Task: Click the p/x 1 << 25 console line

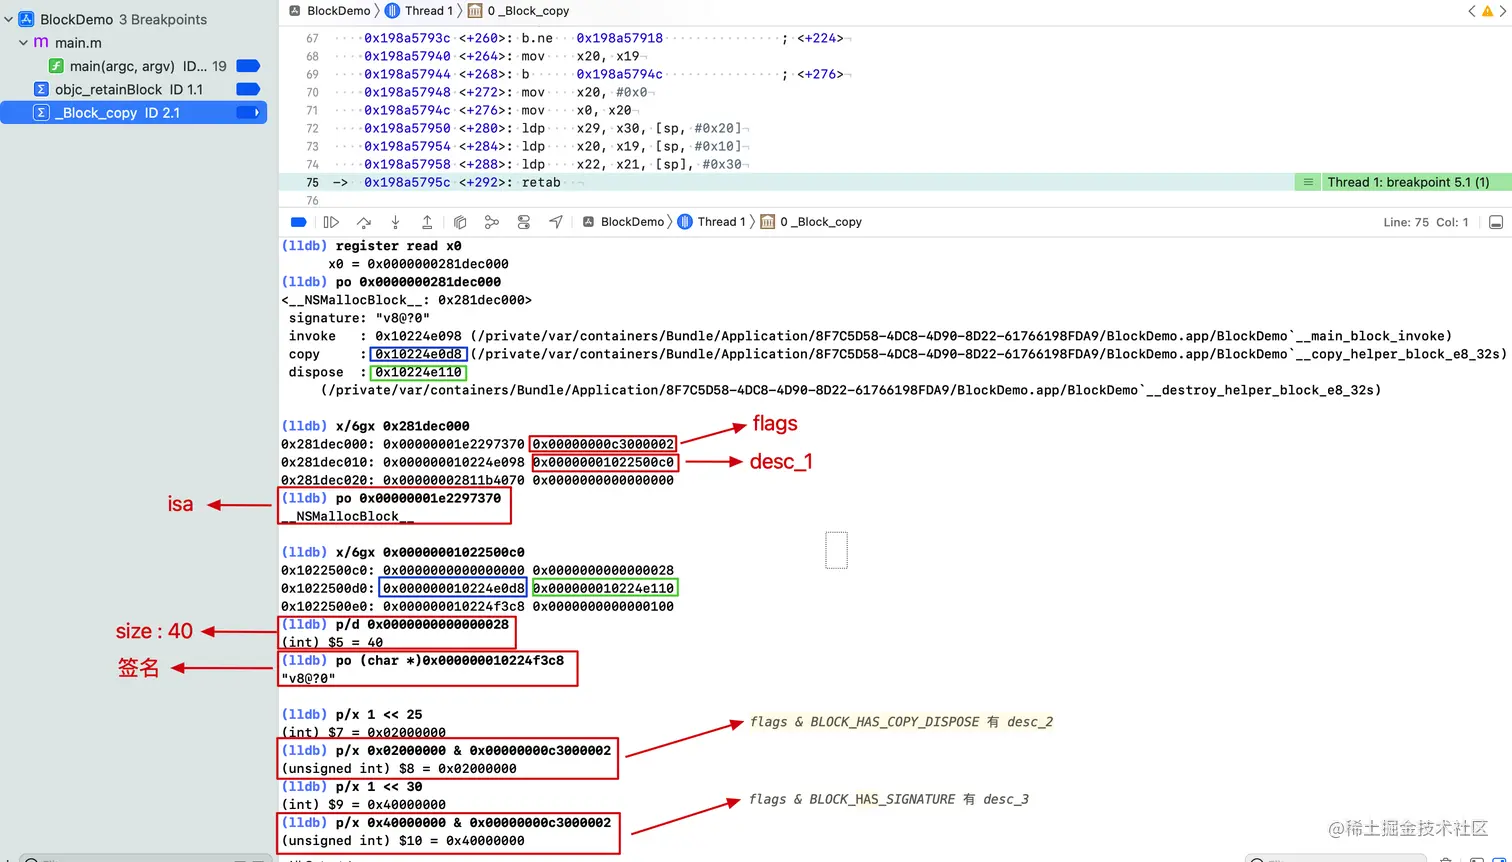Action: (x=379, y=714)
